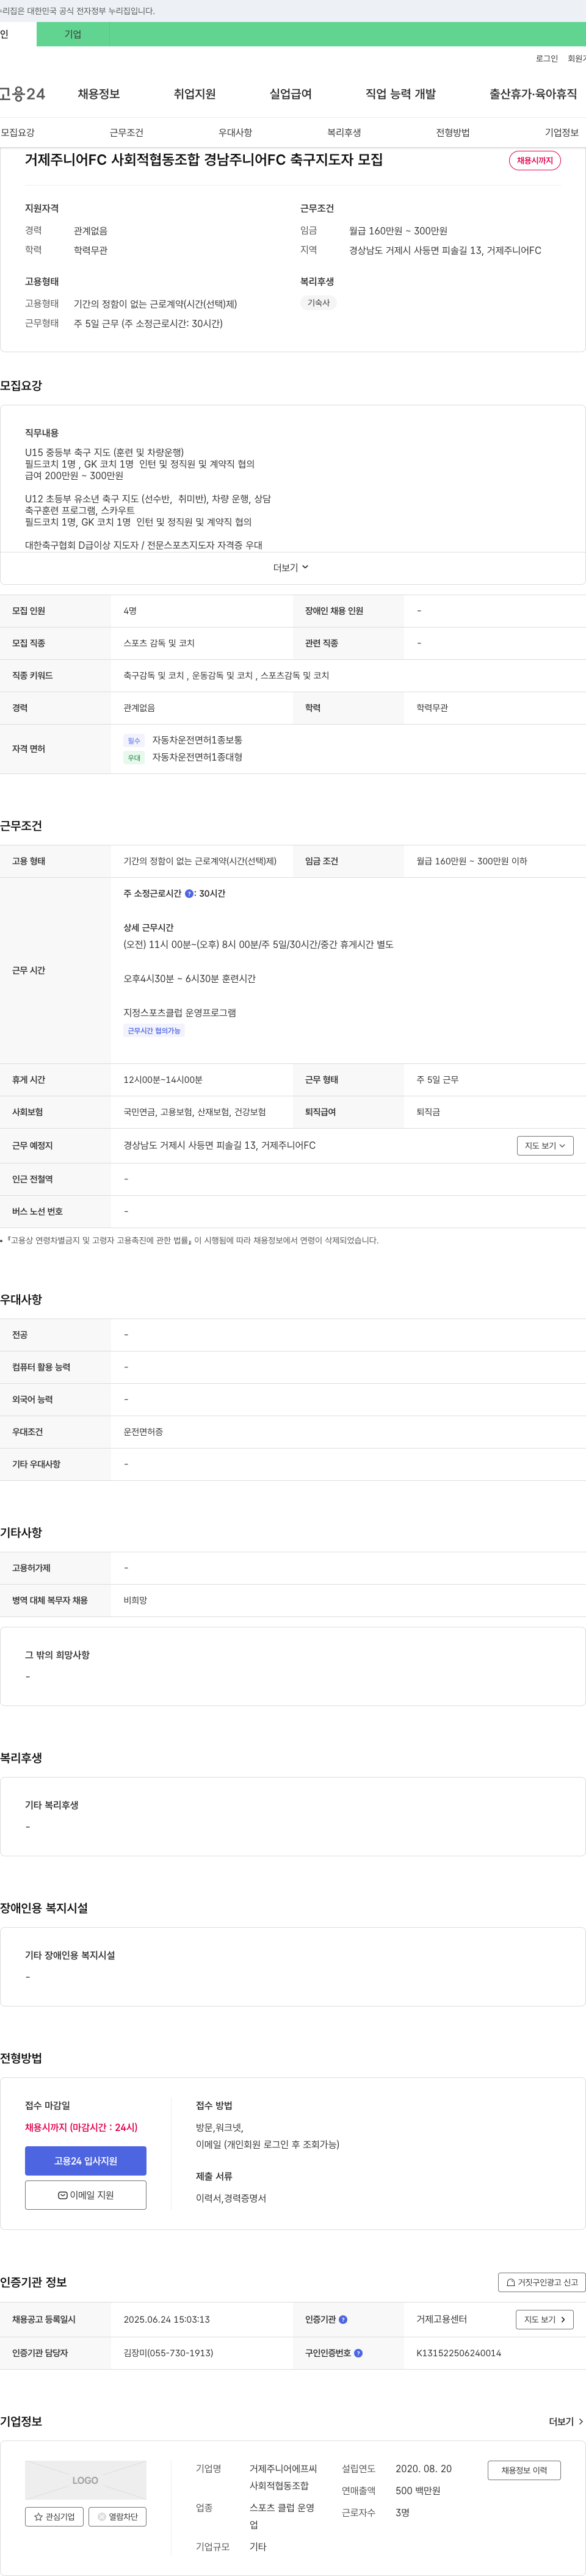The image size is (586, 2576).
Task: Click the 거짓구인광고 신고 button
Action: pyautogui.click(x=542, y=2282)
